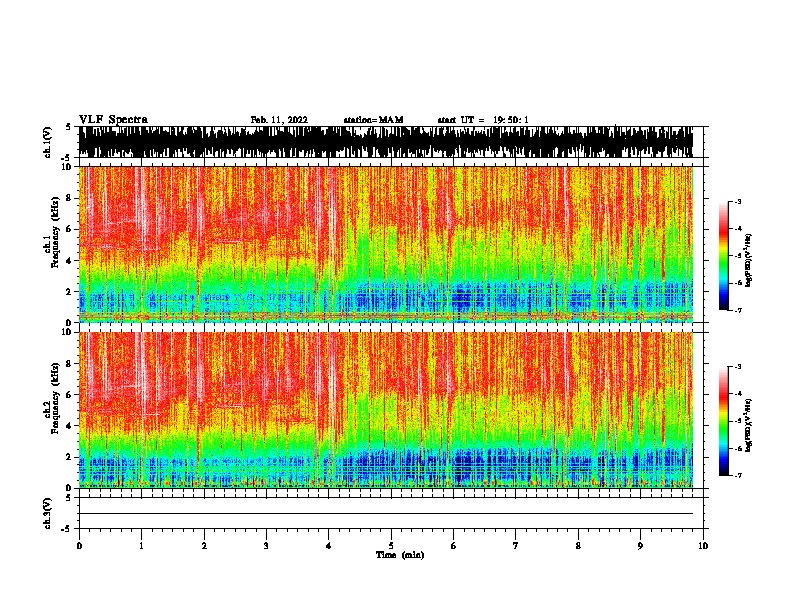
Task: Click the "ch.1(V)" axis label
Action: click(x=48, y=142)
